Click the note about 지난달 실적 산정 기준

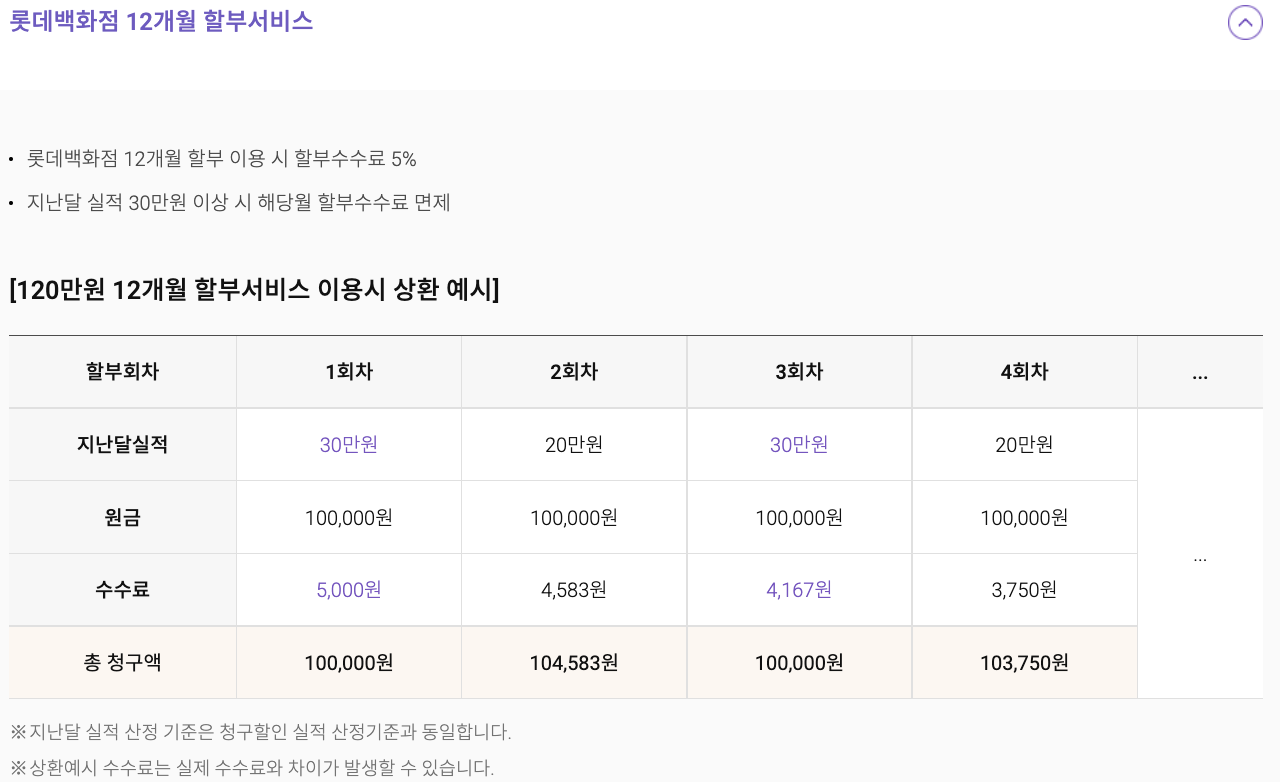[260, 732]
